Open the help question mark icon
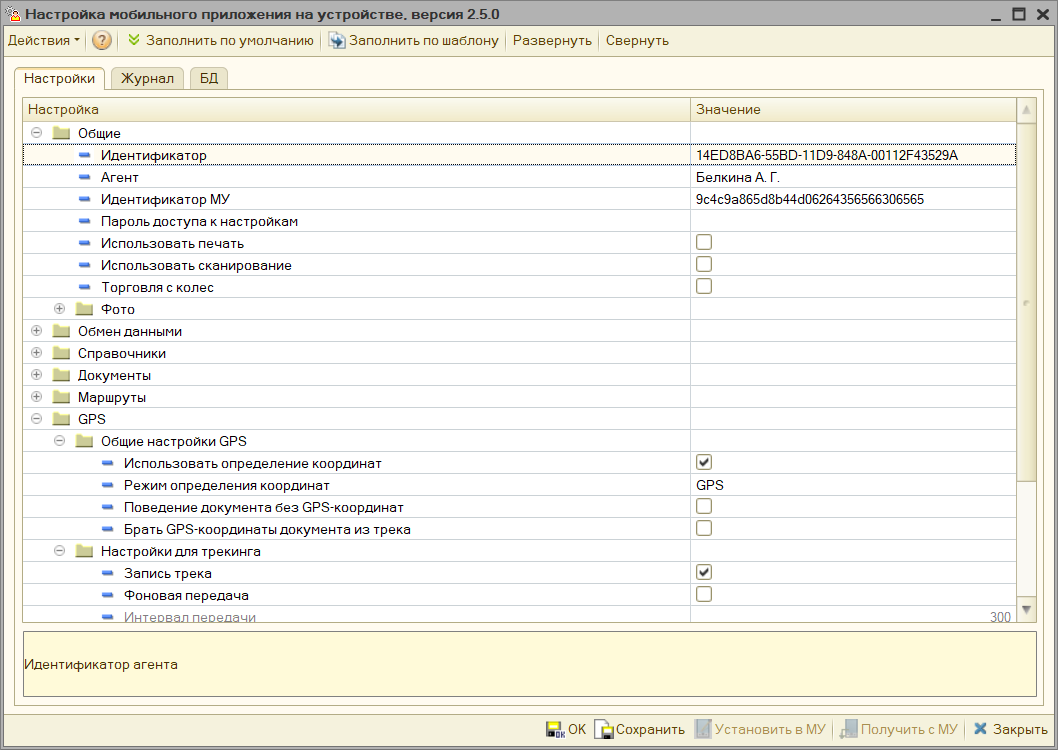This screenshot has width=1058, height=750. [101, 40]
